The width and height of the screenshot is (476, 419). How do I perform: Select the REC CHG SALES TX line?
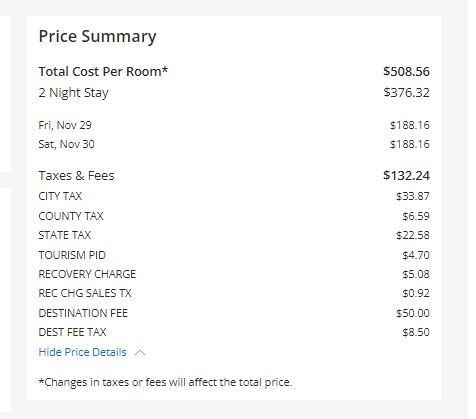click(234, 293)
